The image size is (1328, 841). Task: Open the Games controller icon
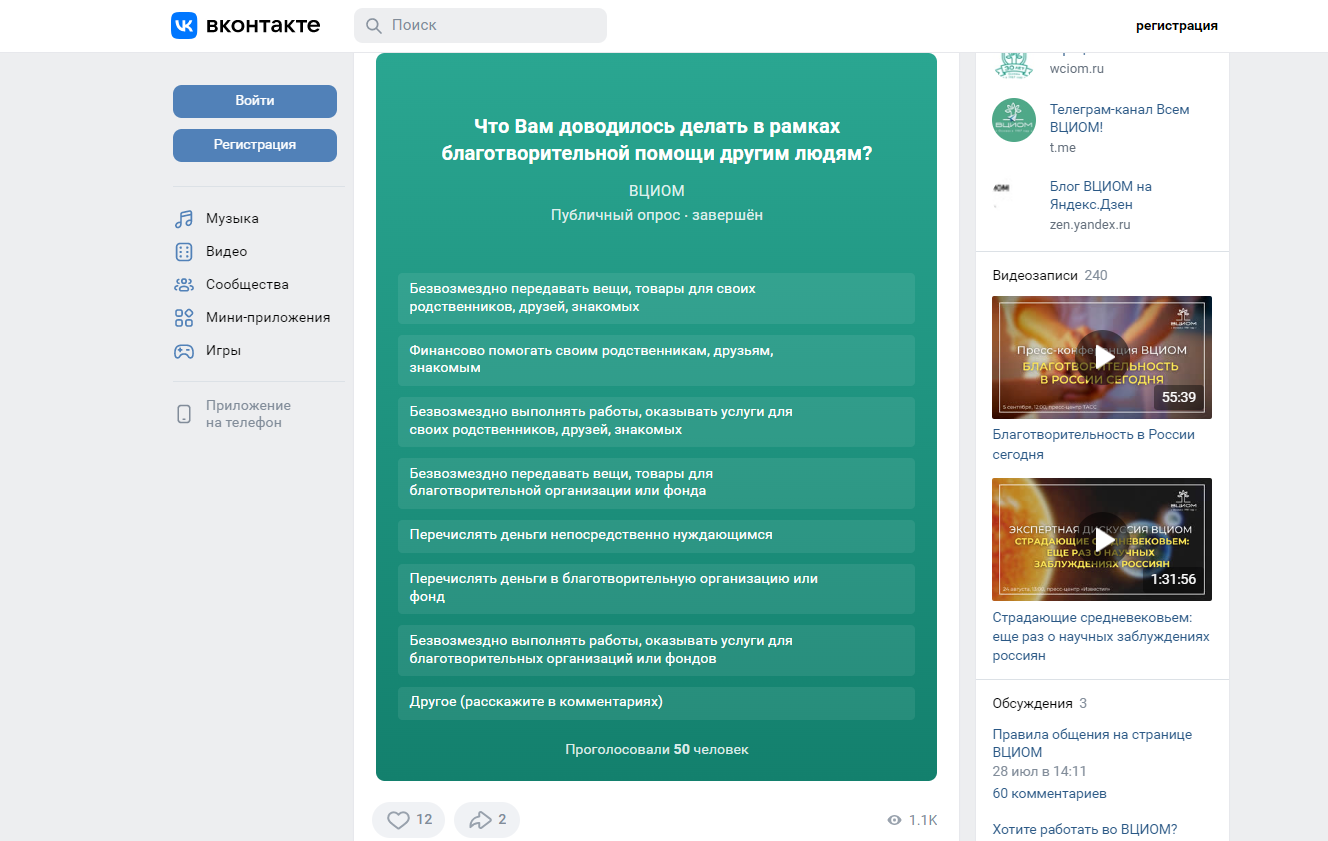coord(184,351)
